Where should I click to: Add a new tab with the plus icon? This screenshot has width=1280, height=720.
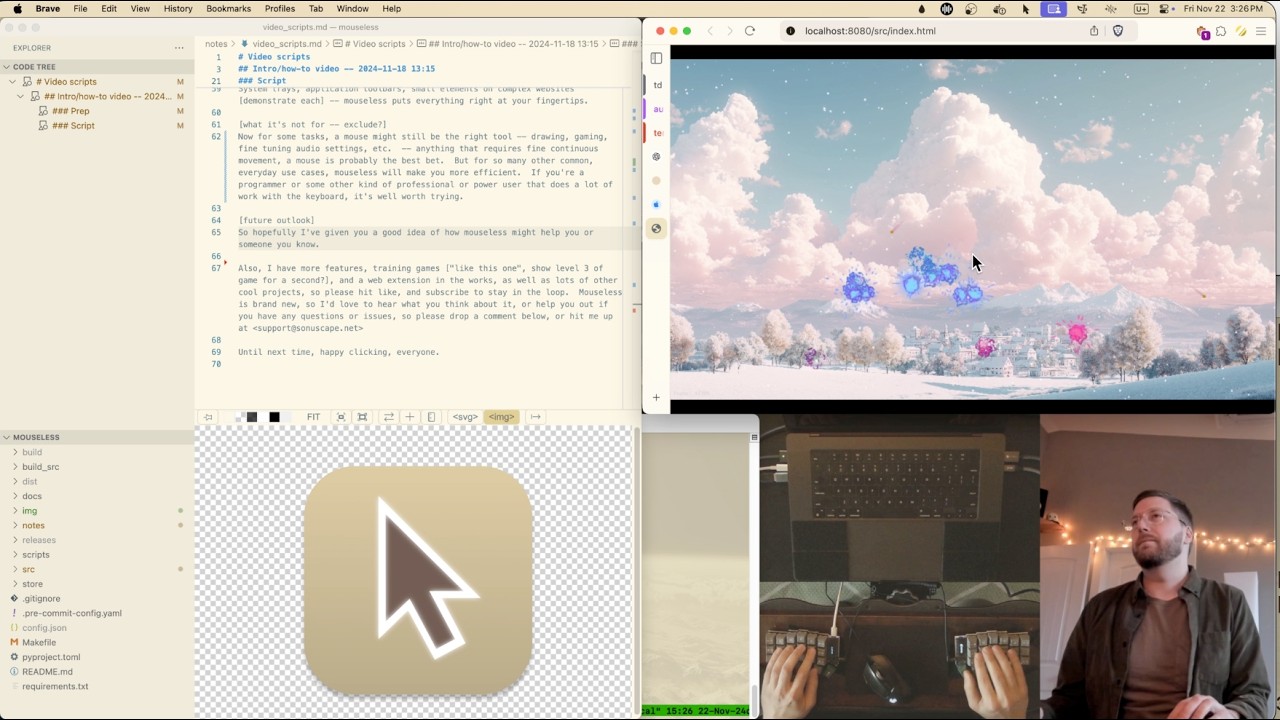[656, 398]
